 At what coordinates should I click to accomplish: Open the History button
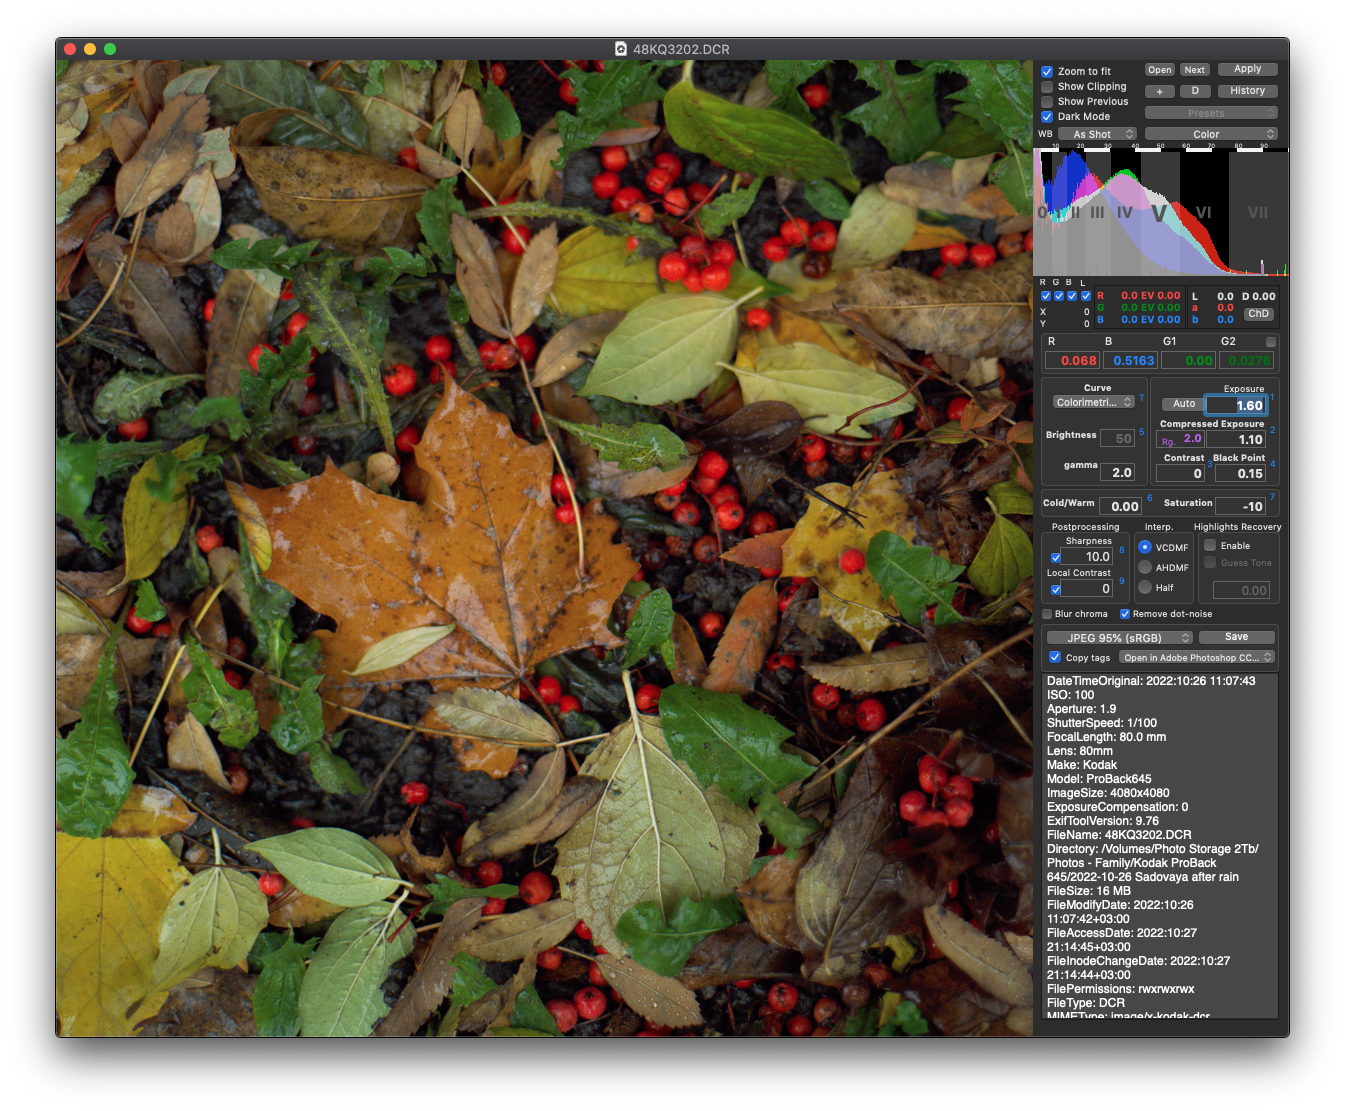tap(1248, 91)
